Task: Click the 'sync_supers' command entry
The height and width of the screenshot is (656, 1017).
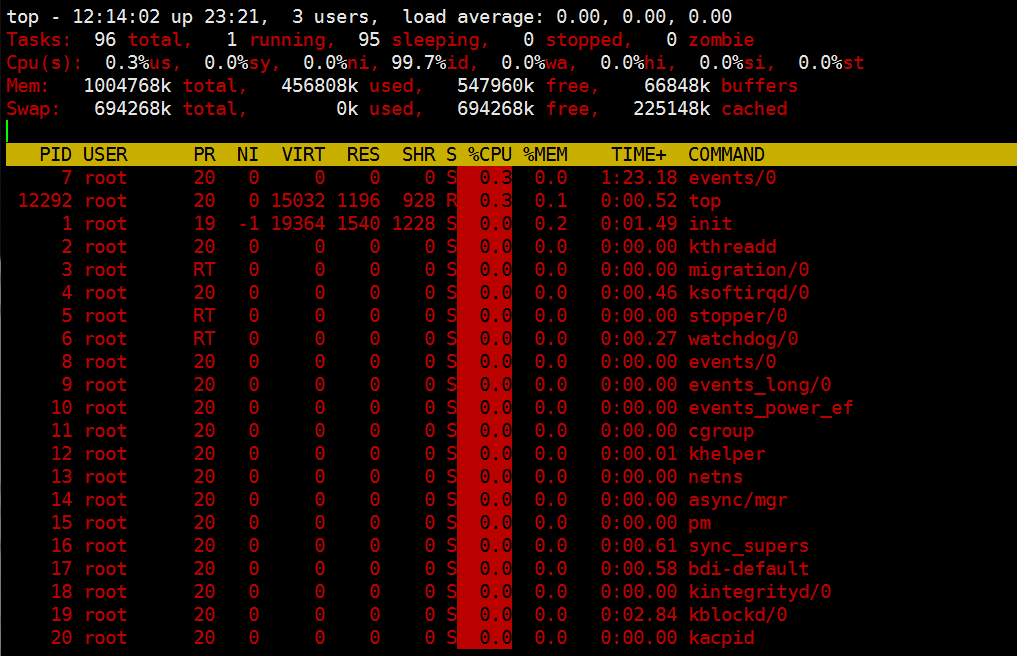Action: (748, 546)
